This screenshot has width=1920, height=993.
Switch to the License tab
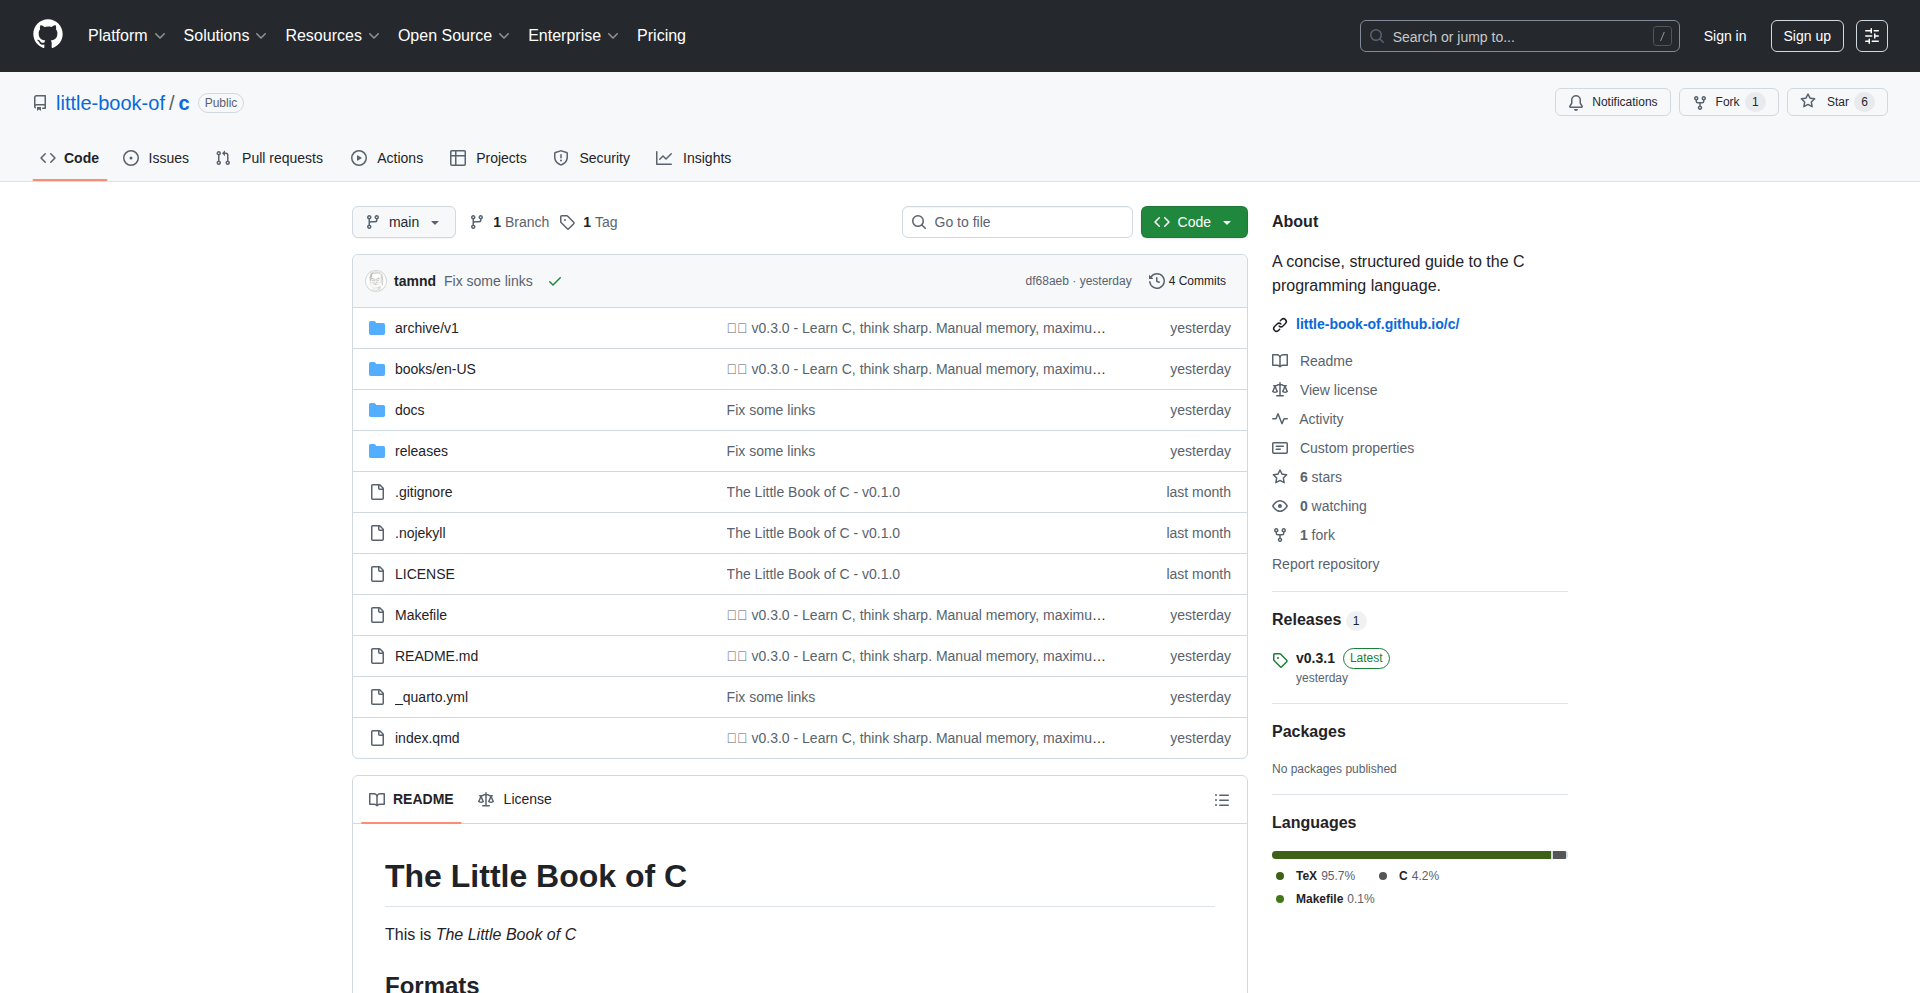515,799
